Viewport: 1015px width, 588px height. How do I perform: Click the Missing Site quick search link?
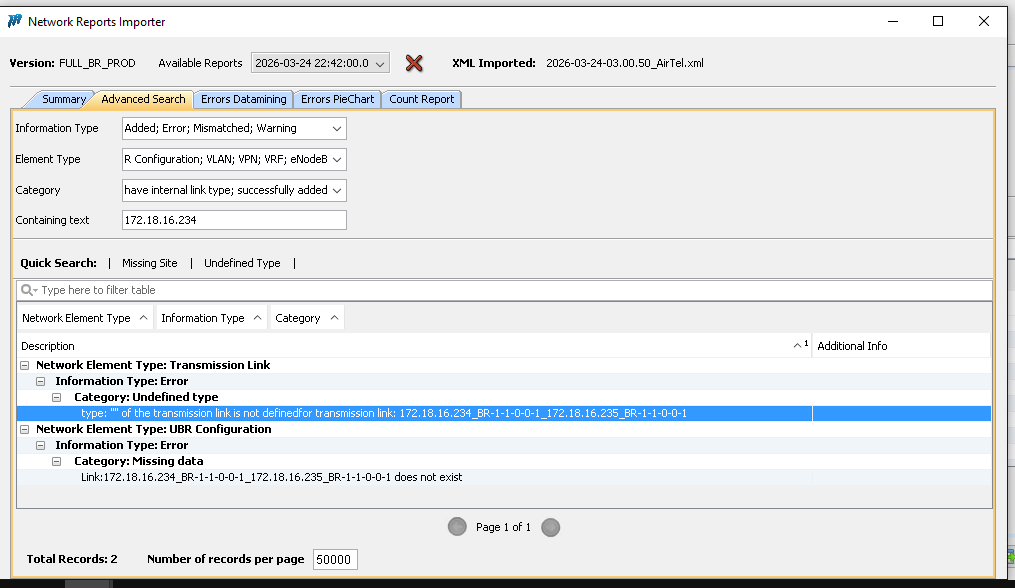coord(149,263)
